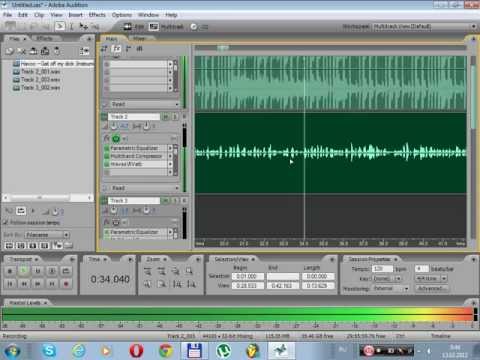Click Rewind in the Transport panel
Screen dimensions: 480x360
tap(24, 284)
